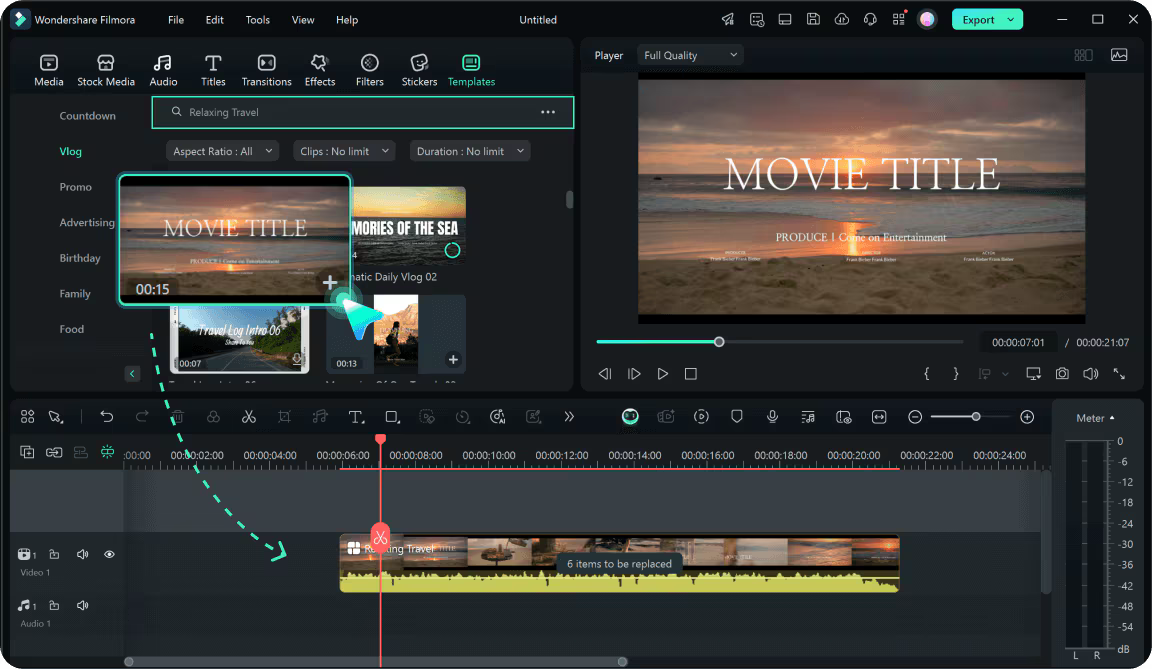Expand more timeline tools chevrons
Image resolution: width=1152 pixels, height=669 pixels.
(569, 417)
